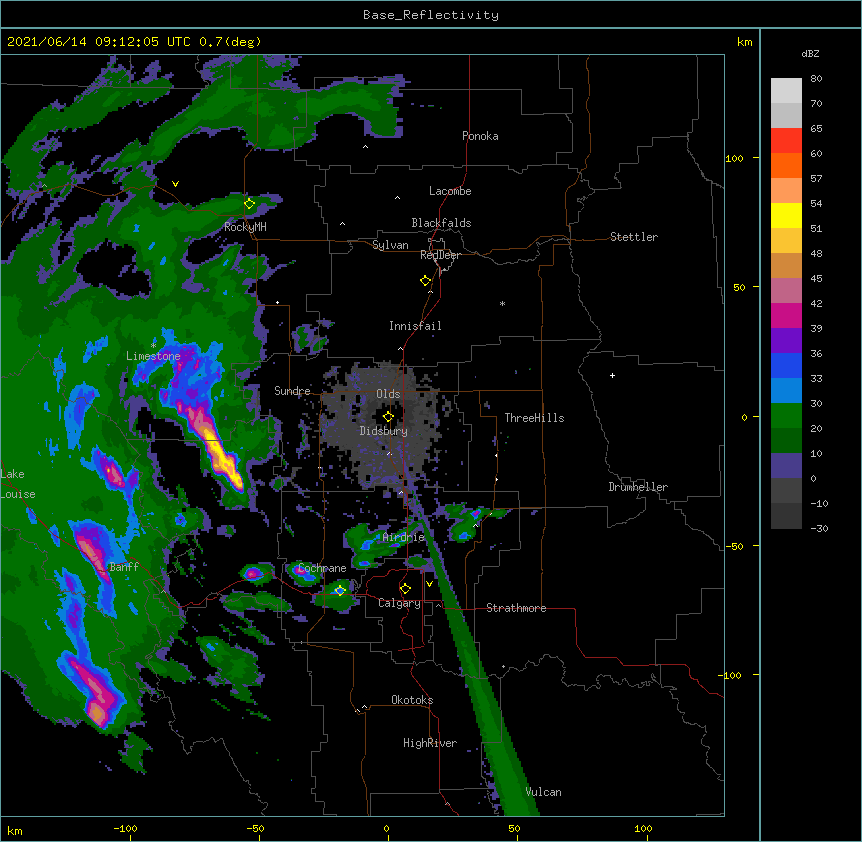
Task: Click the Limestone label
Action: click(153, 356)
